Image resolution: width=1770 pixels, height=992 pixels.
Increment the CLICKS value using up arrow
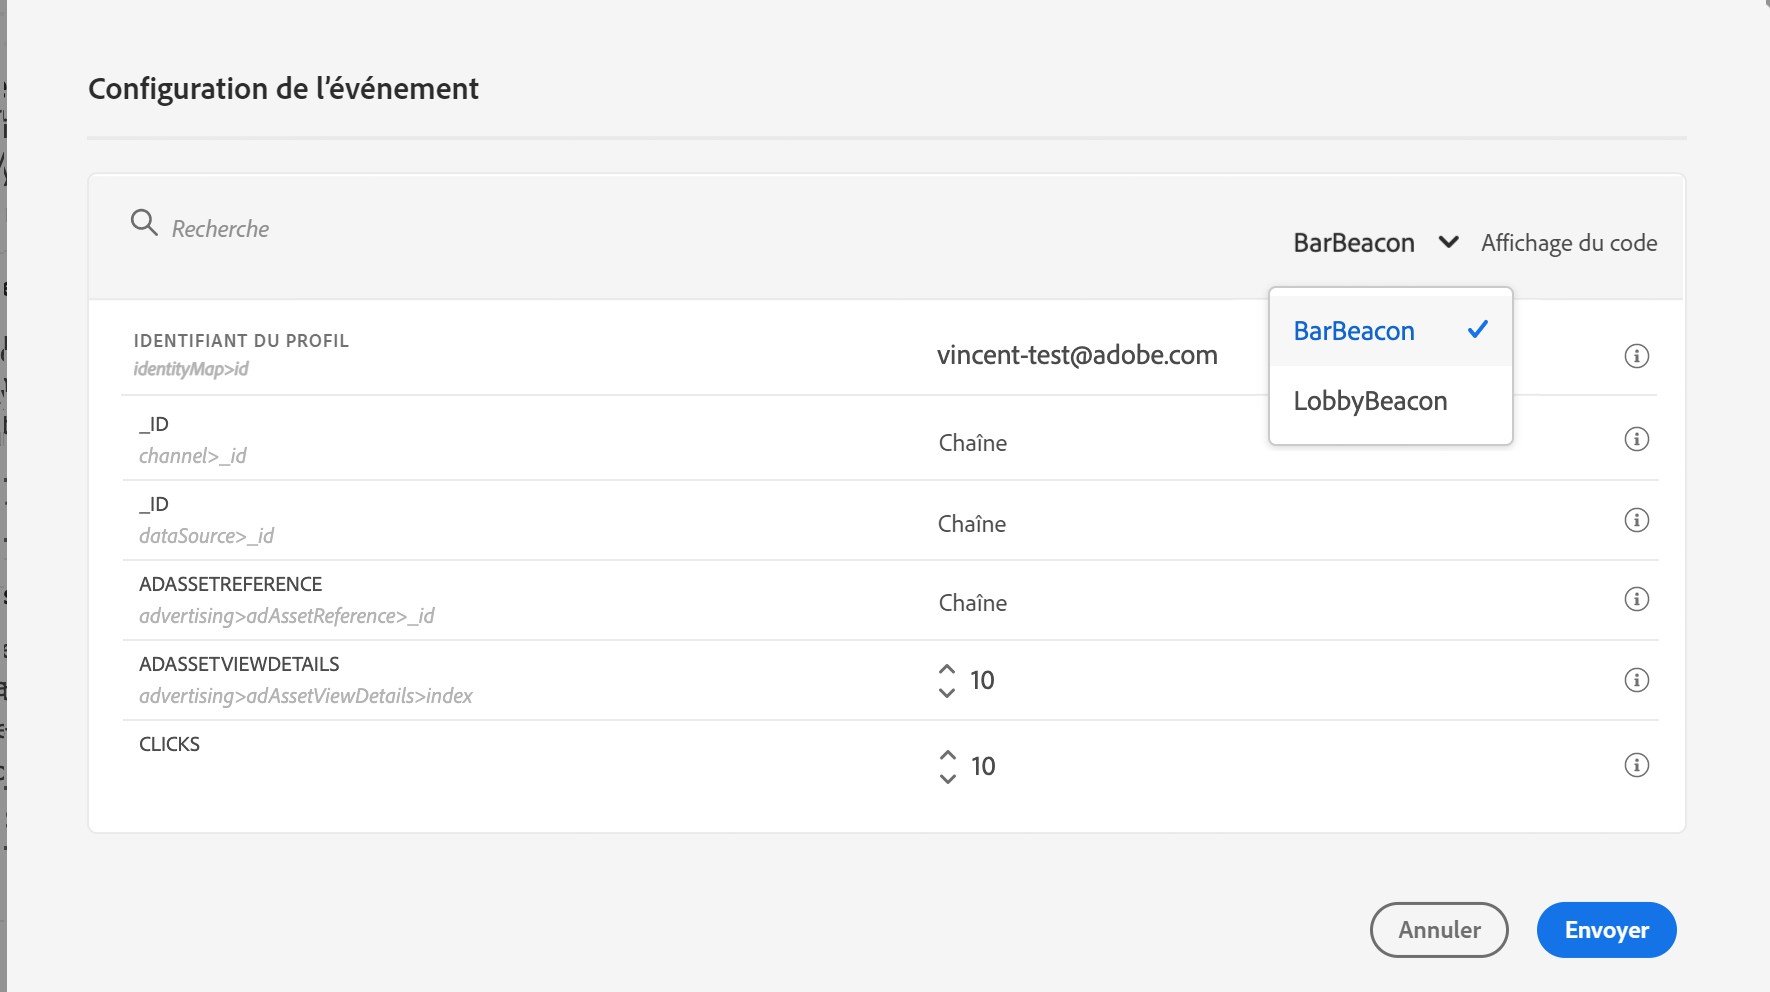948,755
